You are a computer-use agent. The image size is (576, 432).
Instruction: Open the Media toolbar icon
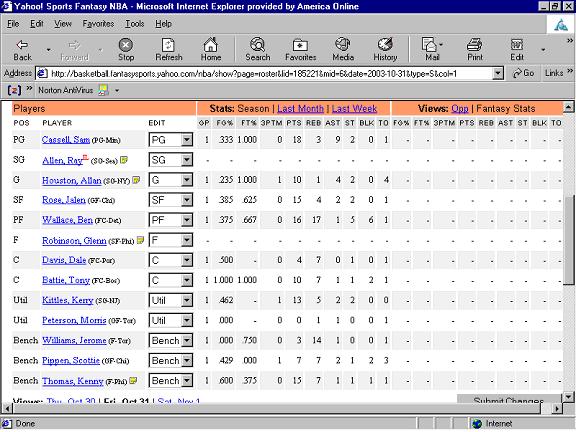tap(343, 44)
